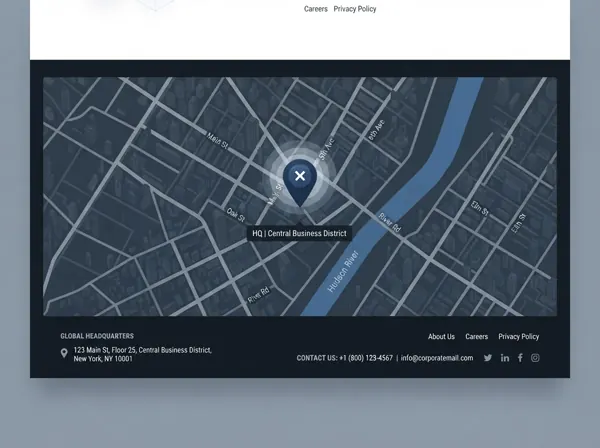This screenshot has width=600, height=448.
Task: Click the 5th Ave label on map
Action: [x=326, y=149]
